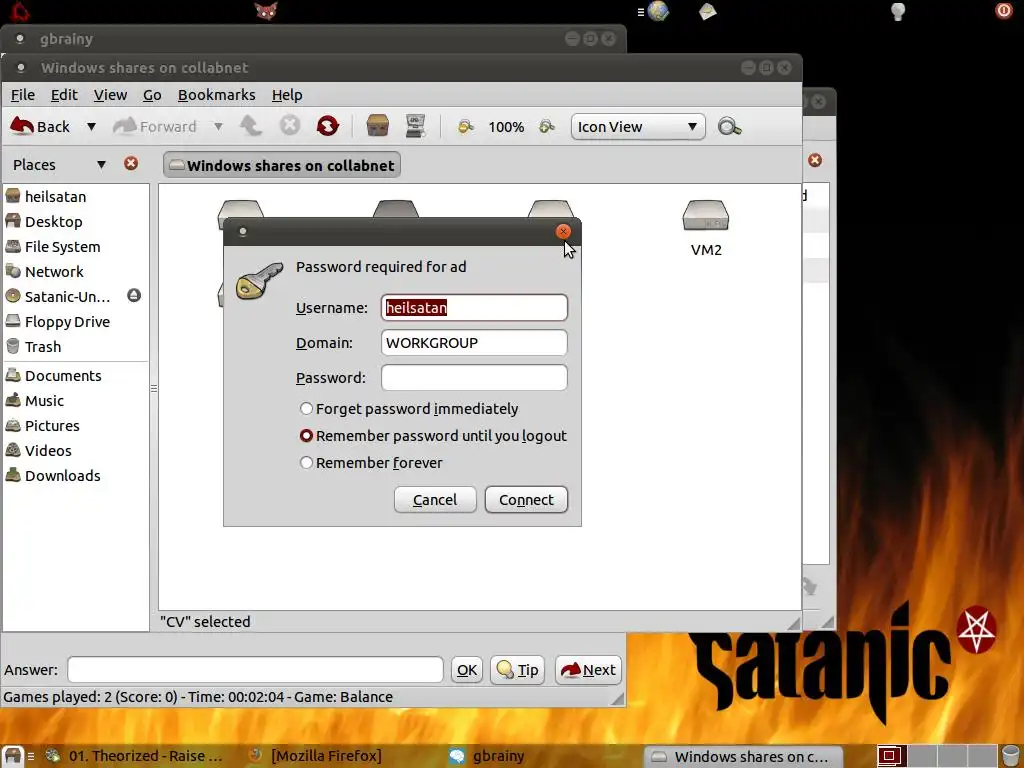Click the trash icon in bottom panel
1024x768 pixels.
tap(1011, 756)
